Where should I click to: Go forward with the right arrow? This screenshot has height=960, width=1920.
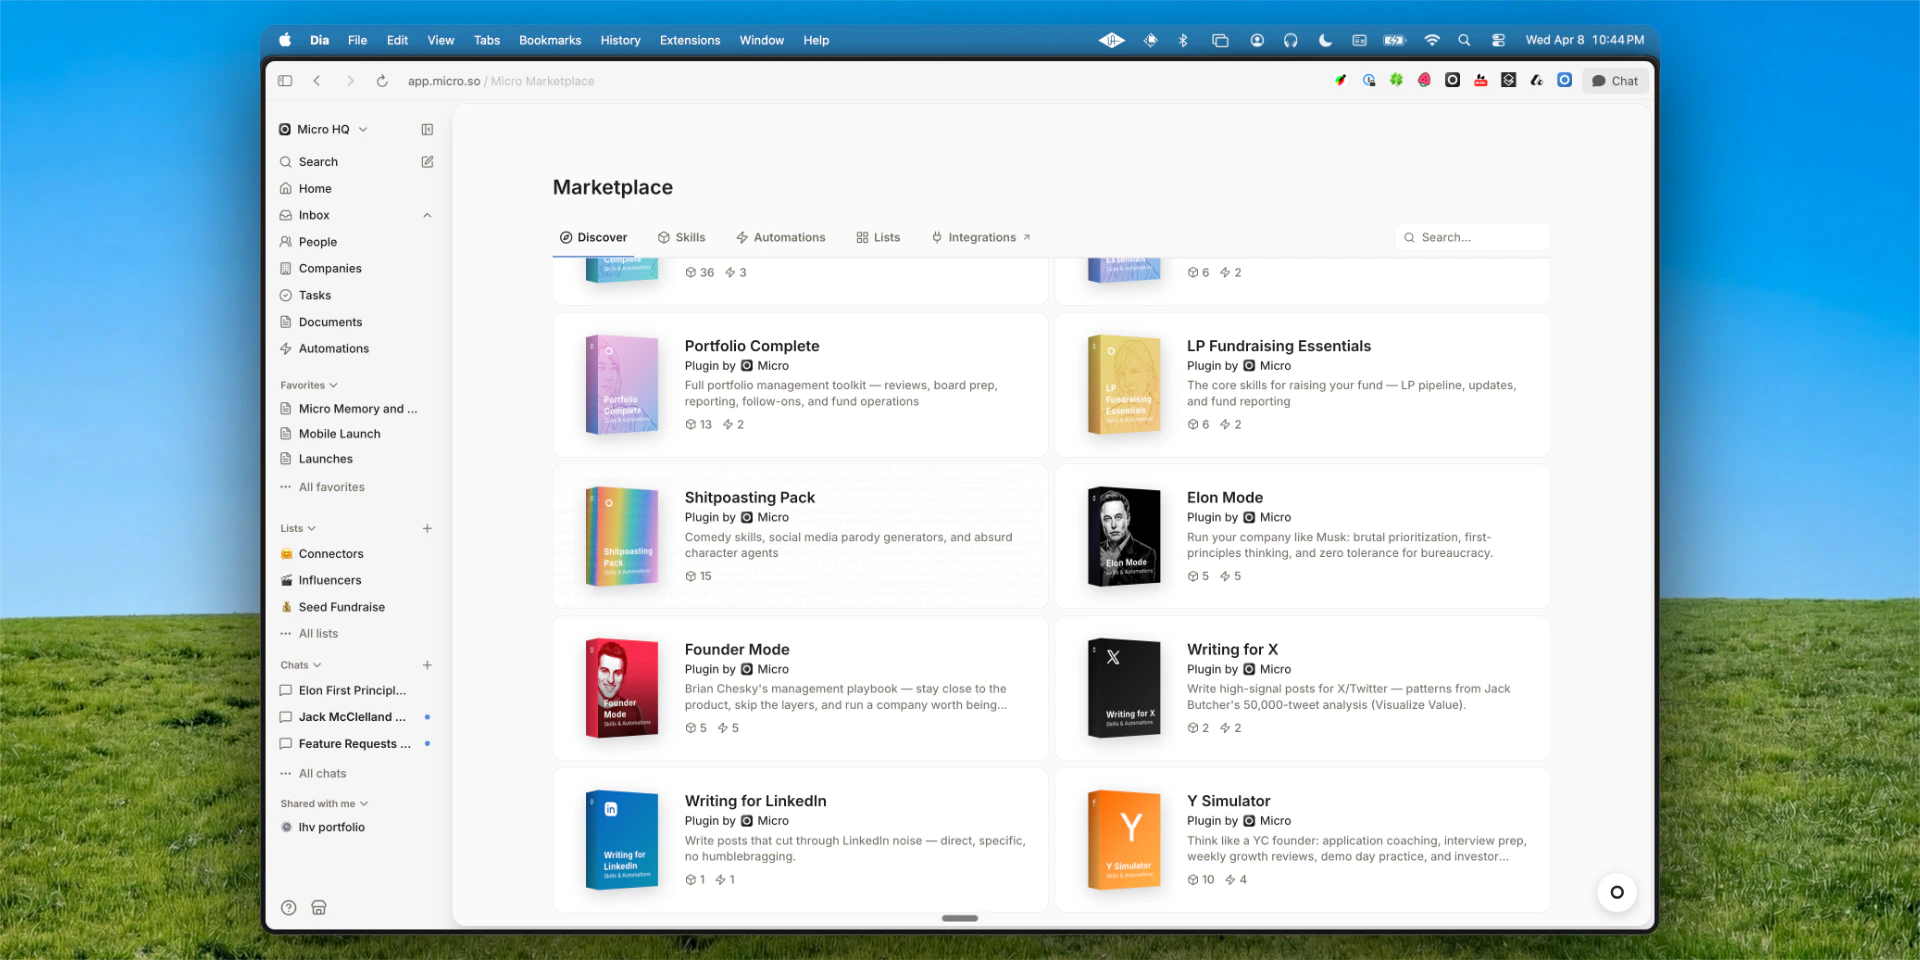point(350,81)
